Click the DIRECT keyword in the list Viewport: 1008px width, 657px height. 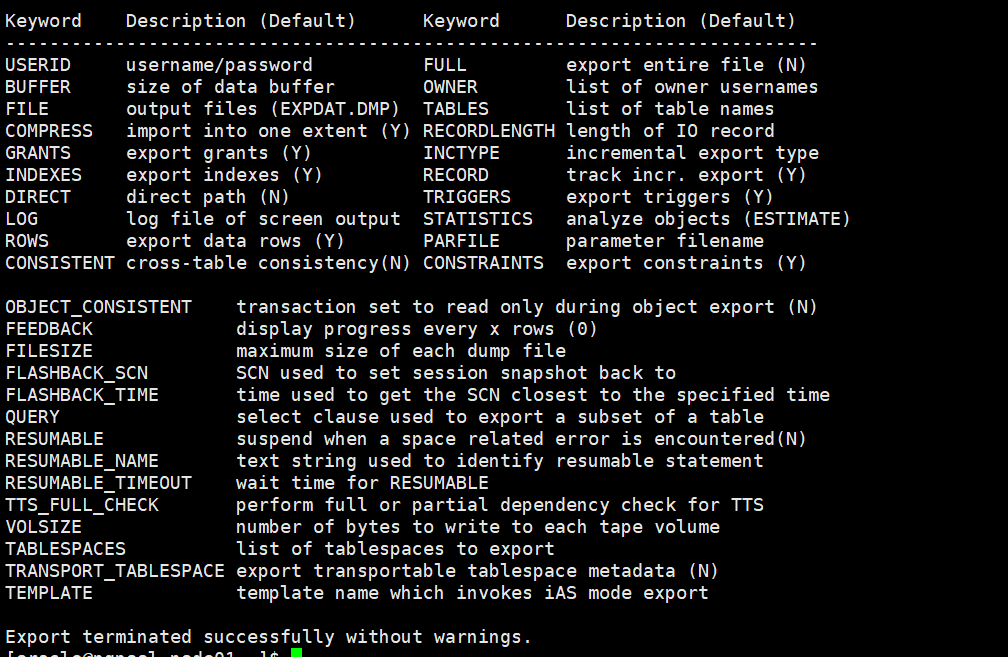[38, 197]
